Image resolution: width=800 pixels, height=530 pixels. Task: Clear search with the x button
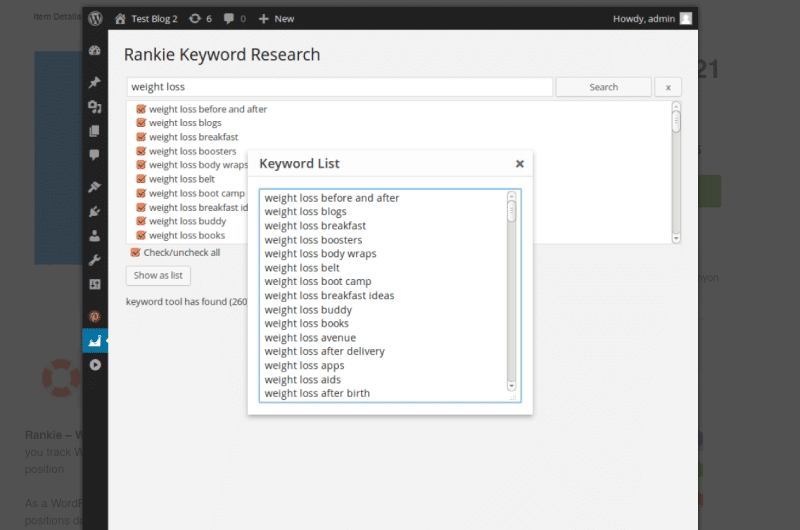pos(668,87)
